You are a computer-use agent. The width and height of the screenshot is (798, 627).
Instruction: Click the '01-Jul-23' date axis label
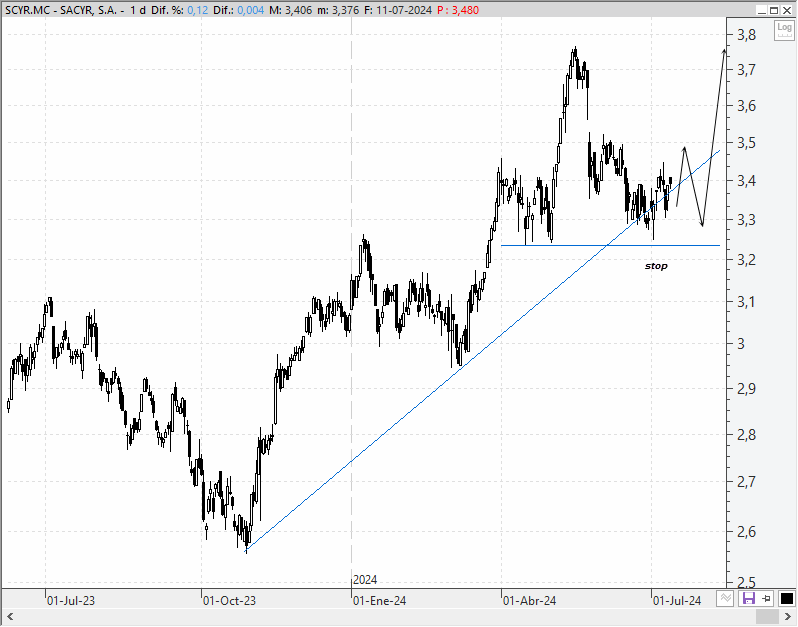coord(71,601)
